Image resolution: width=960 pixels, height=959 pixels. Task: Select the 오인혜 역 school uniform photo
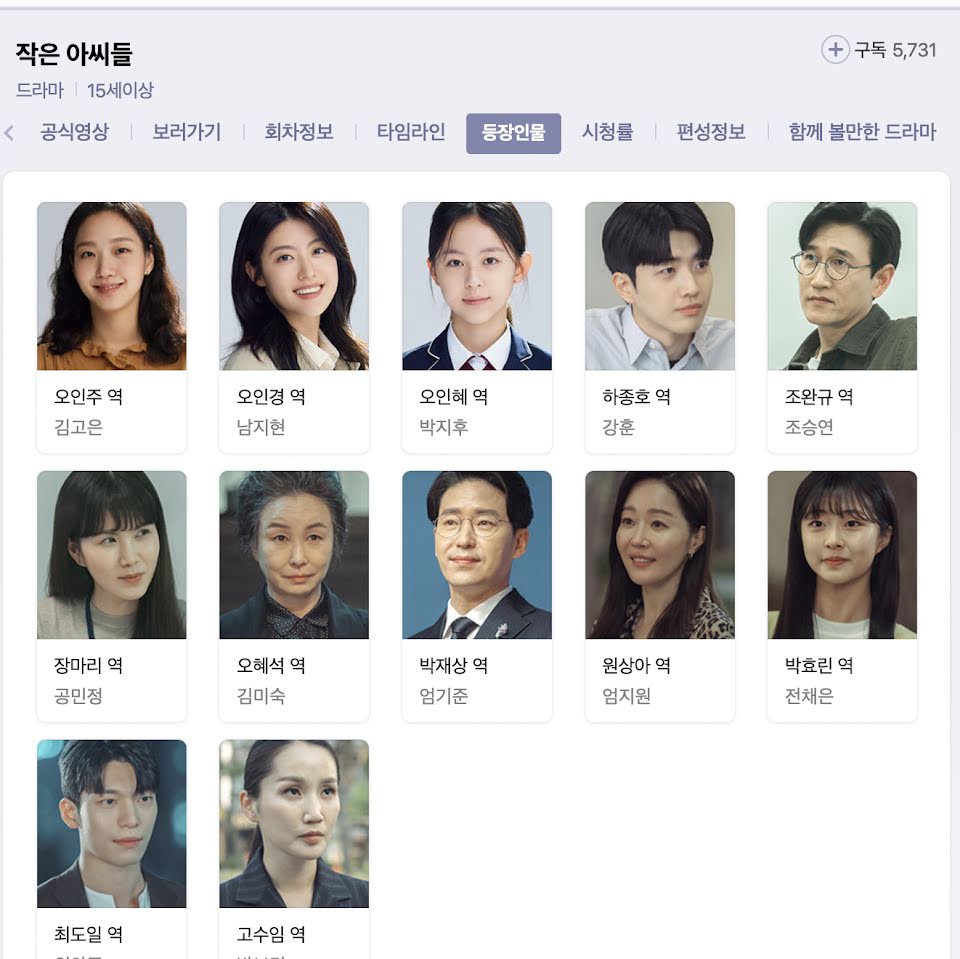click(477, 286)
